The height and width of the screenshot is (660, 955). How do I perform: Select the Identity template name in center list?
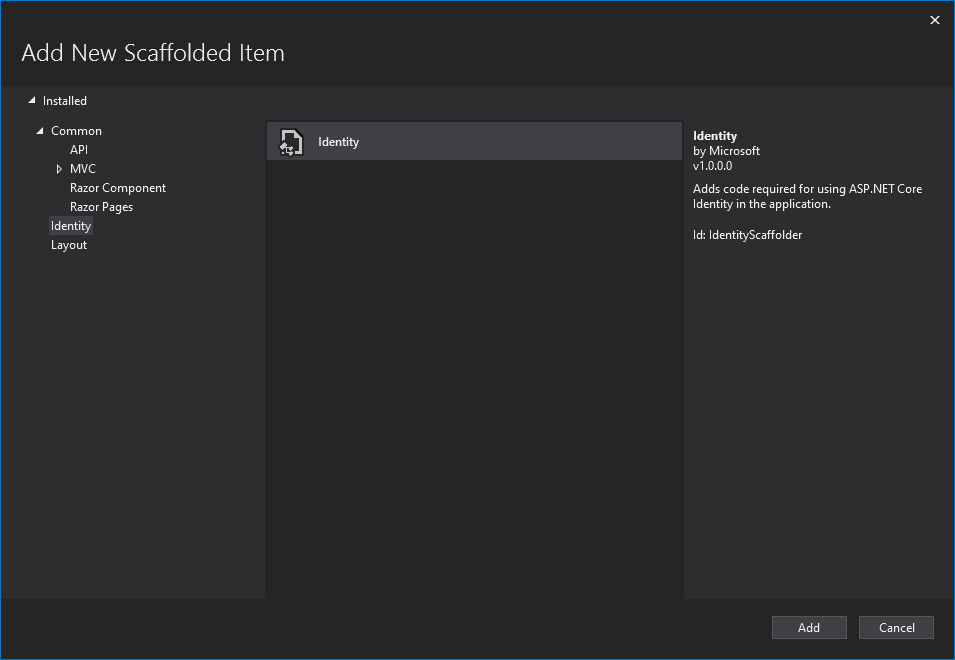338,142
